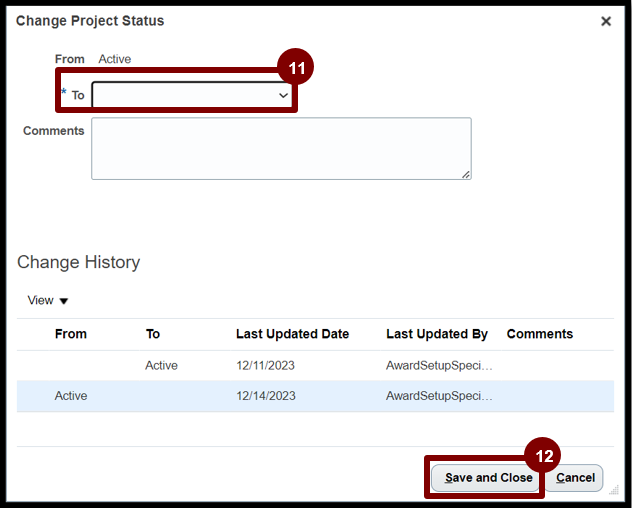Screen dimensions: 632x508
Task: Select the From column header
Action: pyautogui.click(x=71, y=334)
